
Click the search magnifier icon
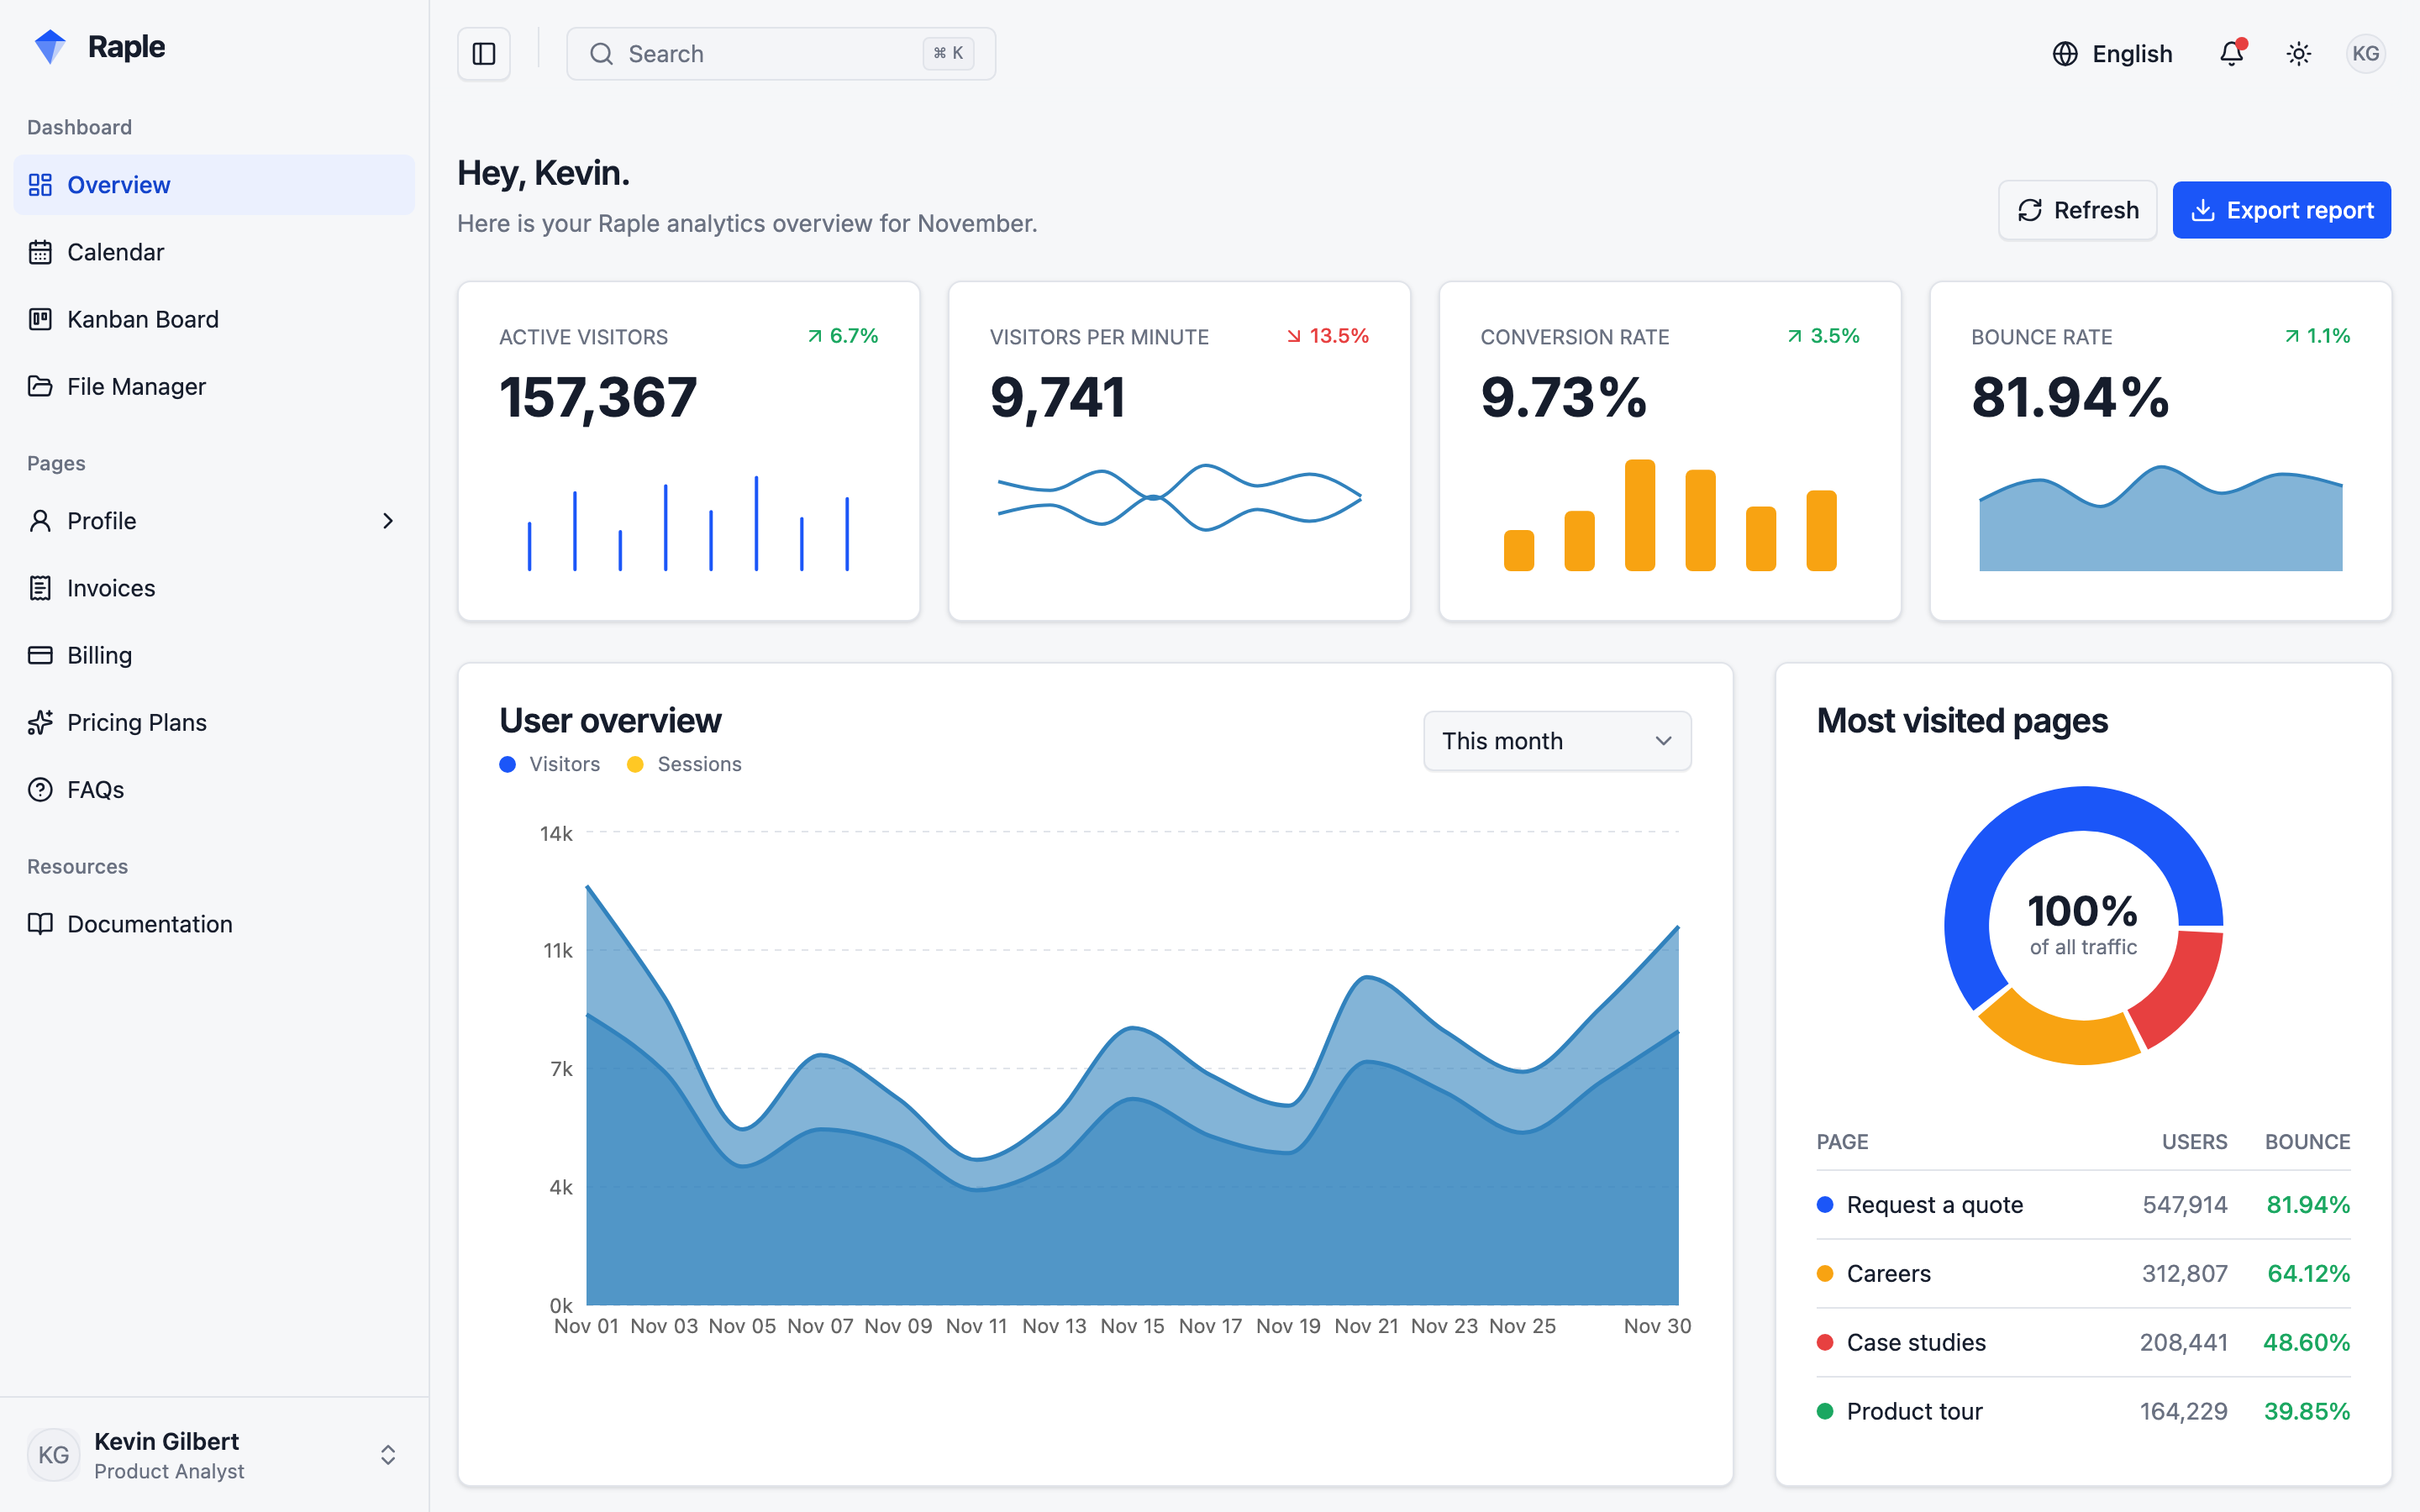601,54
